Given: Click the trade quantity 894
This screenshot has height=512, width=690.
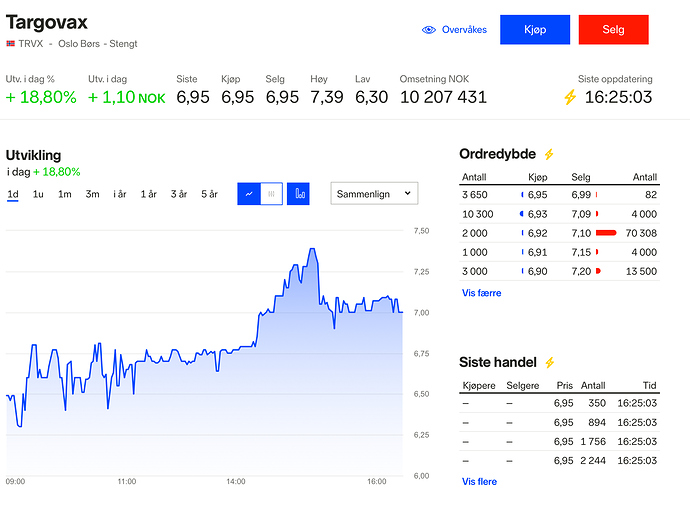Looking at the screenshot, I should pos(597,422).
